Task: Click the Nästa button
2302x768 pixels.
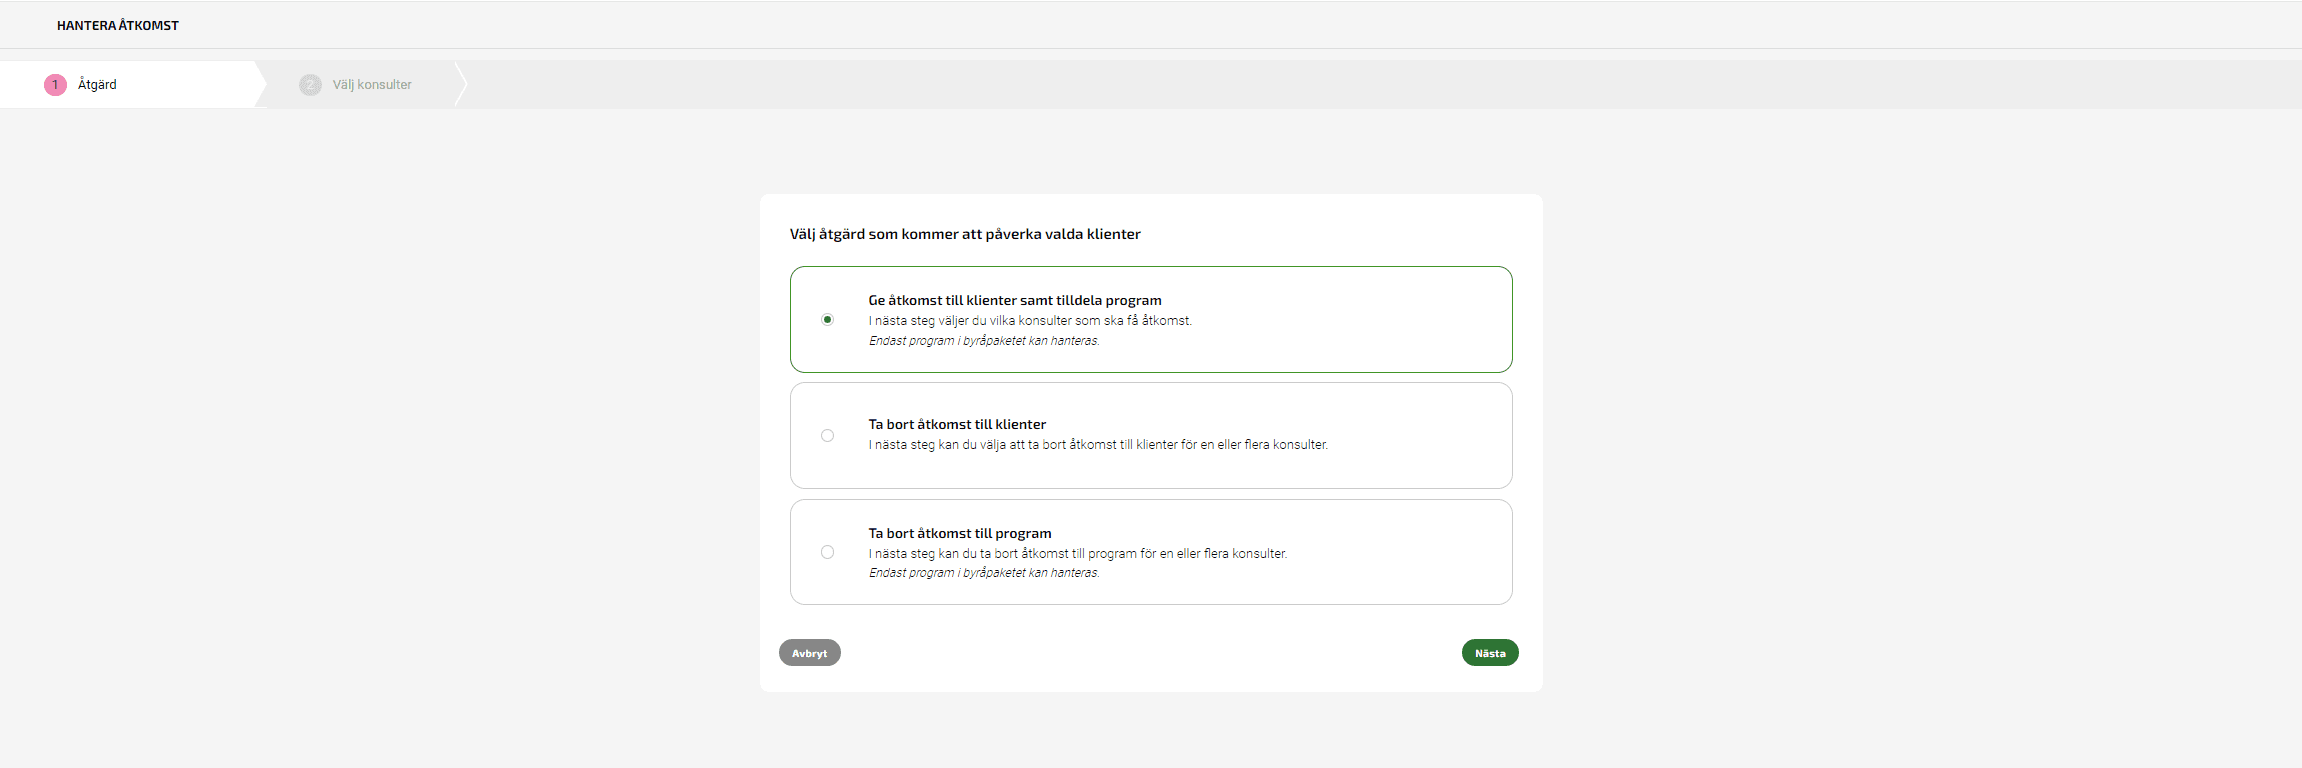Action: click(x=1490, y=653)
